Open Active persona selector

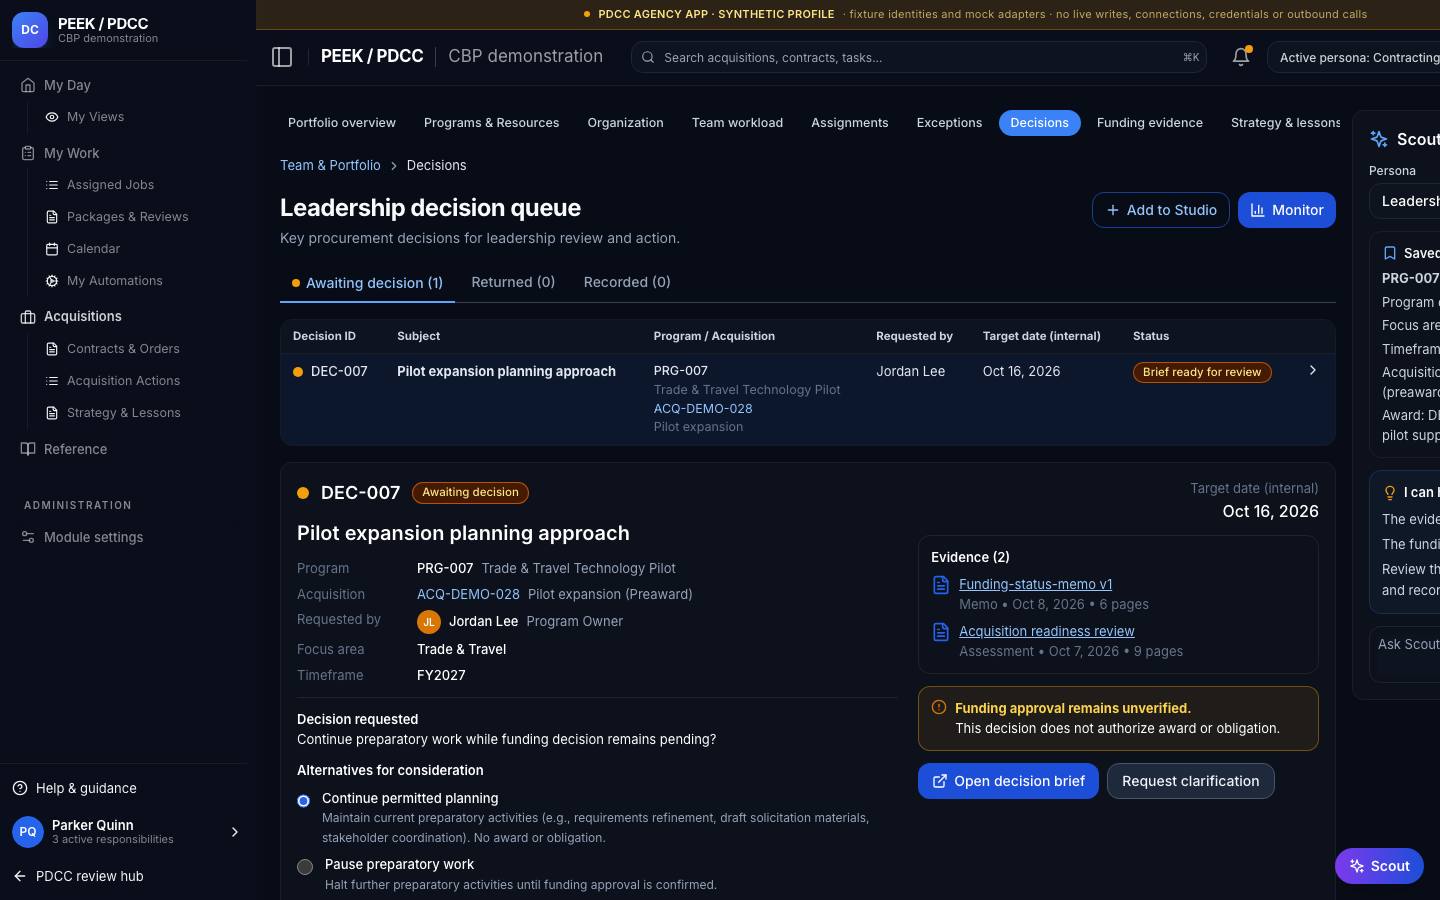(x=1353, y=57)
